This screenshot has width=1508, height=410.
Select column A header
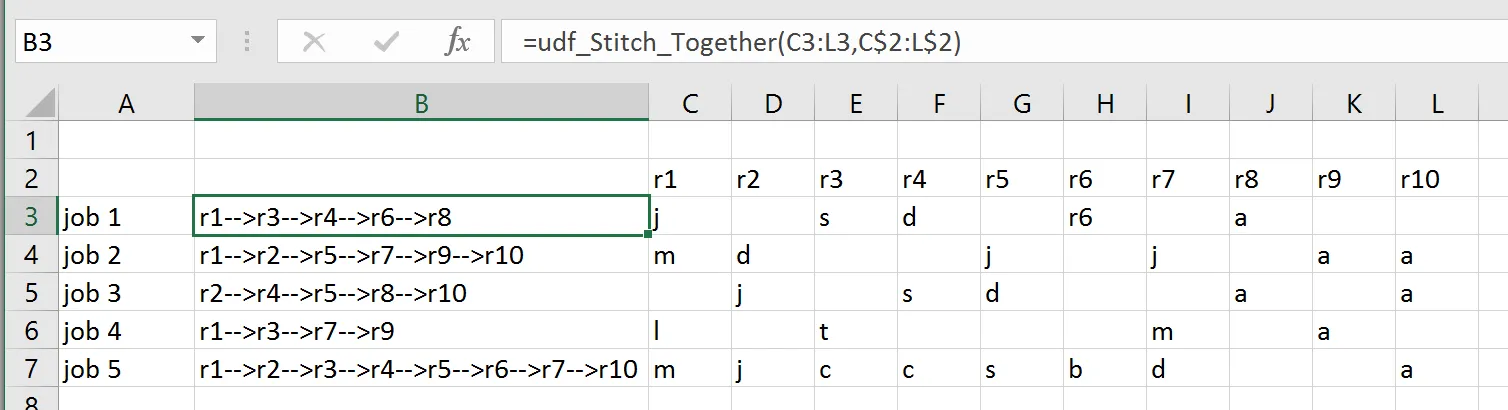(x=126, y=103)
